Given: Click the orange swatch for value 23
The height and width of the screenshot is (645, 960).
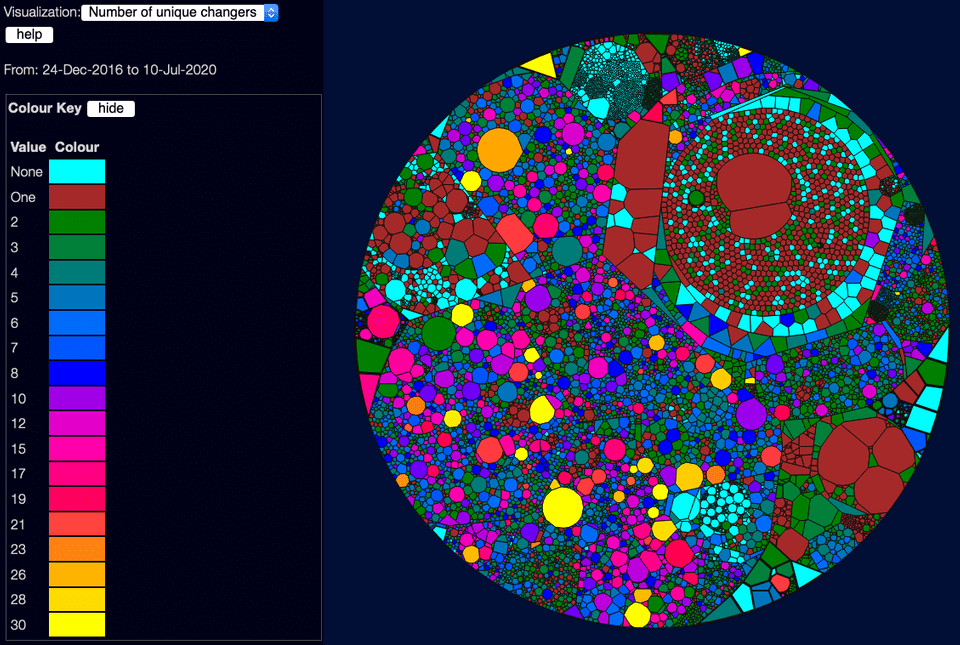Looking at the screenshot, I should click(77, 549).
